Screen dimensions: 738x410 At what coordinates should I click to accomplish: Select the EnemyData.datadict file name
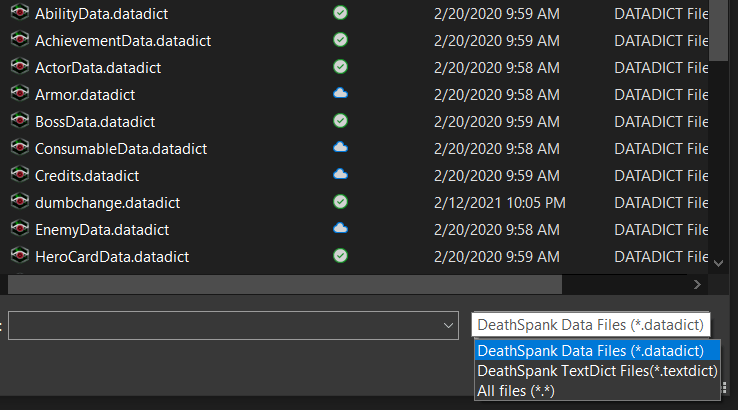click(102, 229)
